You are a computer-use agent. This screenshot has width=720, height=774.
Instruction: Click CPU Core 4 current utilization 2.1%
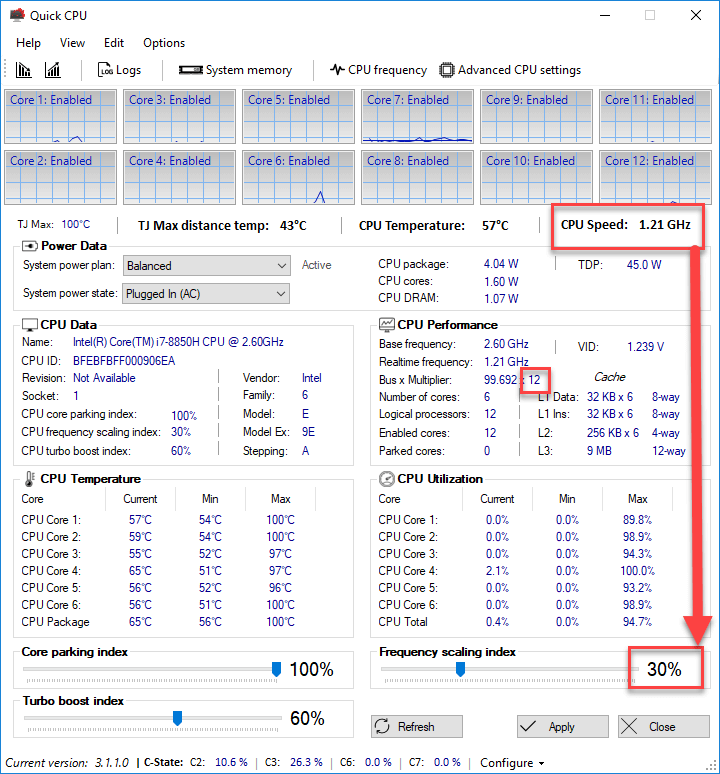497,571
